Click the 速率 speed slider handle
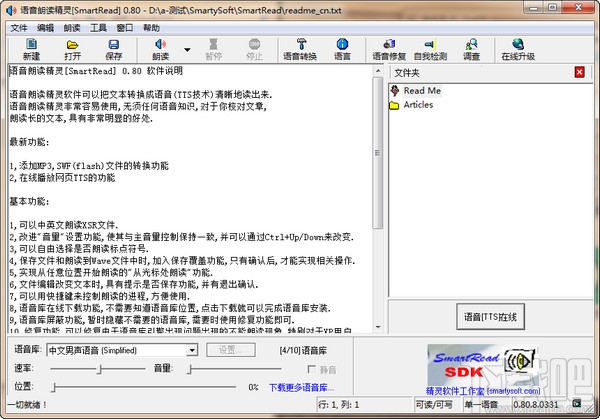 [x=99, y=369]
